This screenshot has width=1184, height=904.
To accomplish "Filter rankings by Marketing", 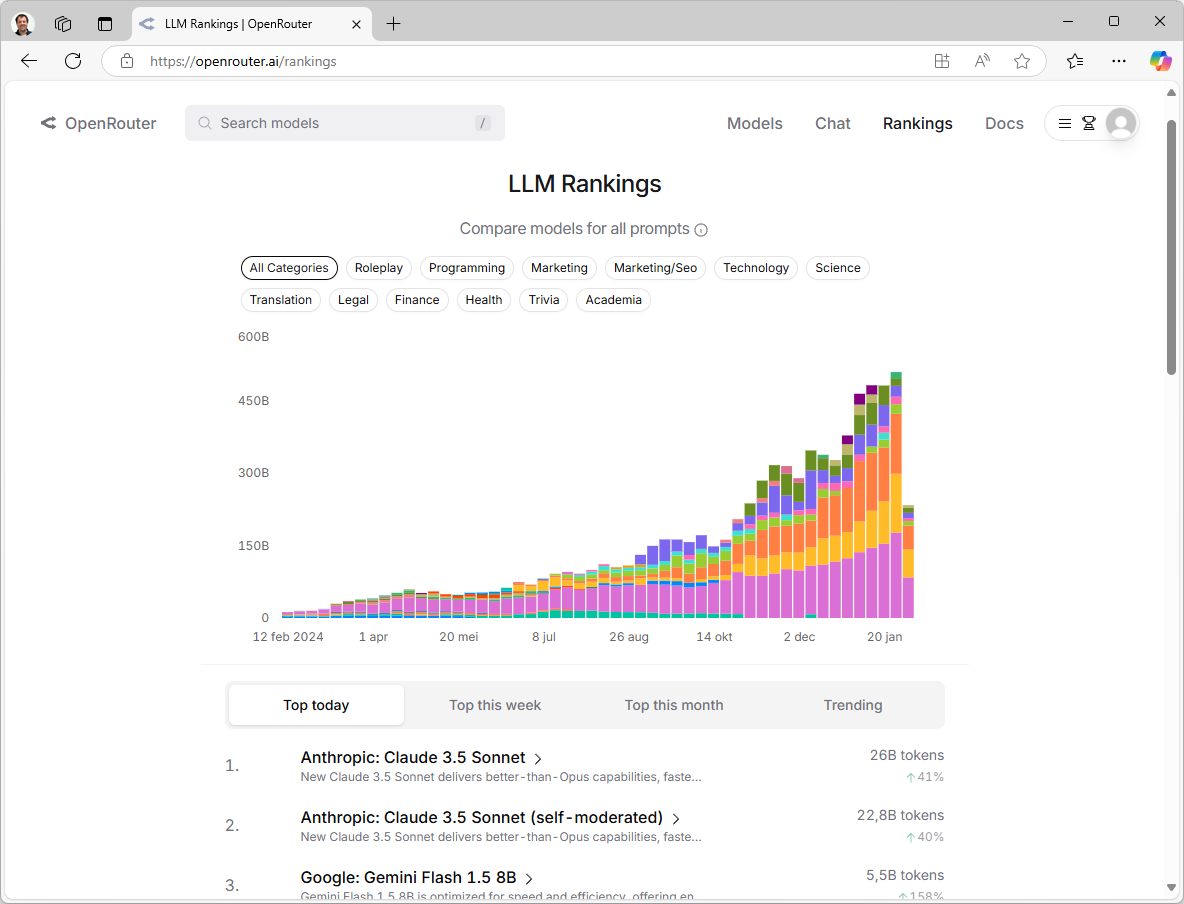I will pyautogui.click(x=559, y=268).
